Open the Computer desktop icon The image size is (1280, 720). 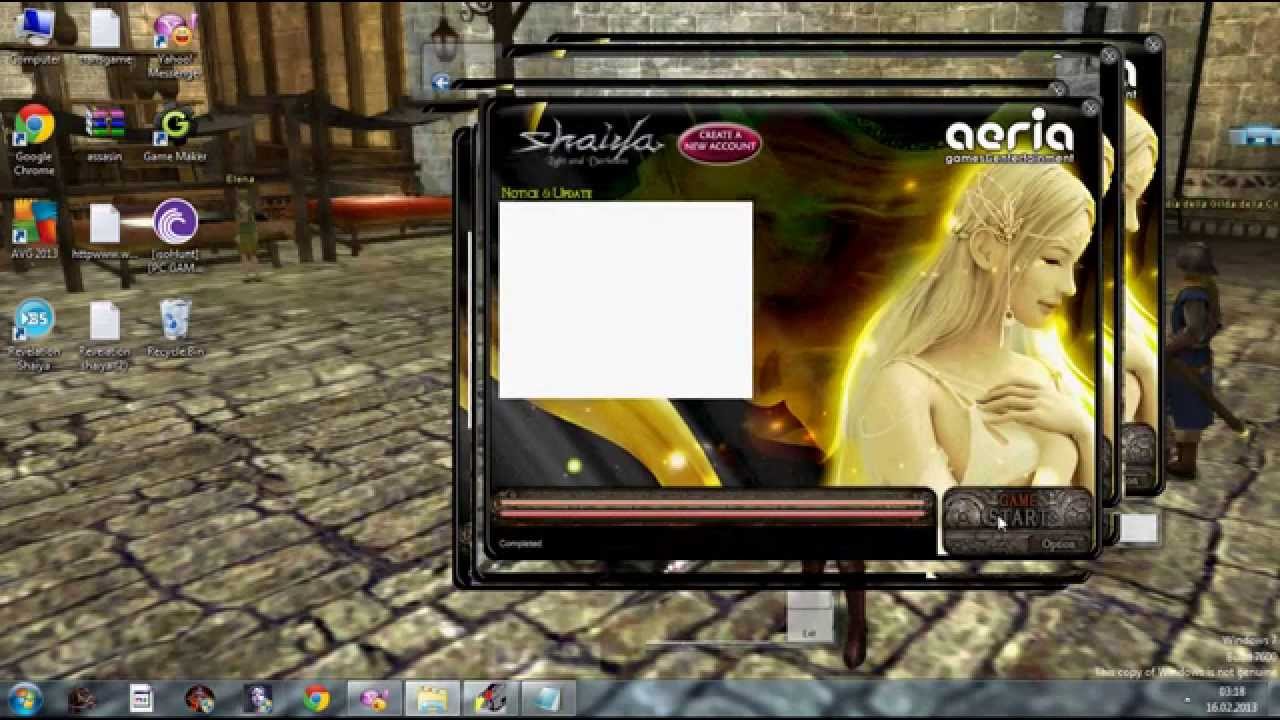(x=34, y=37)
